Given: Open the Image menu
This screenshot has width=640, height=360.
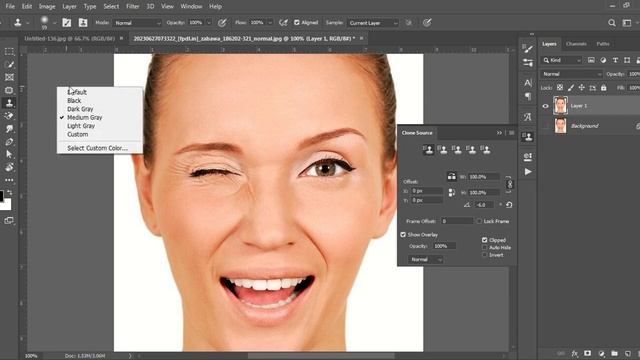Looking at the screenshot, I should point(47,7).
